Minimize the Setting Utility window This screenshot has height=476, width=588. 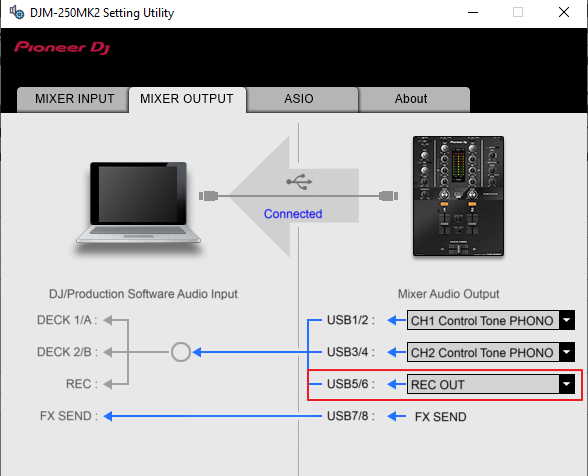[473, 12]
